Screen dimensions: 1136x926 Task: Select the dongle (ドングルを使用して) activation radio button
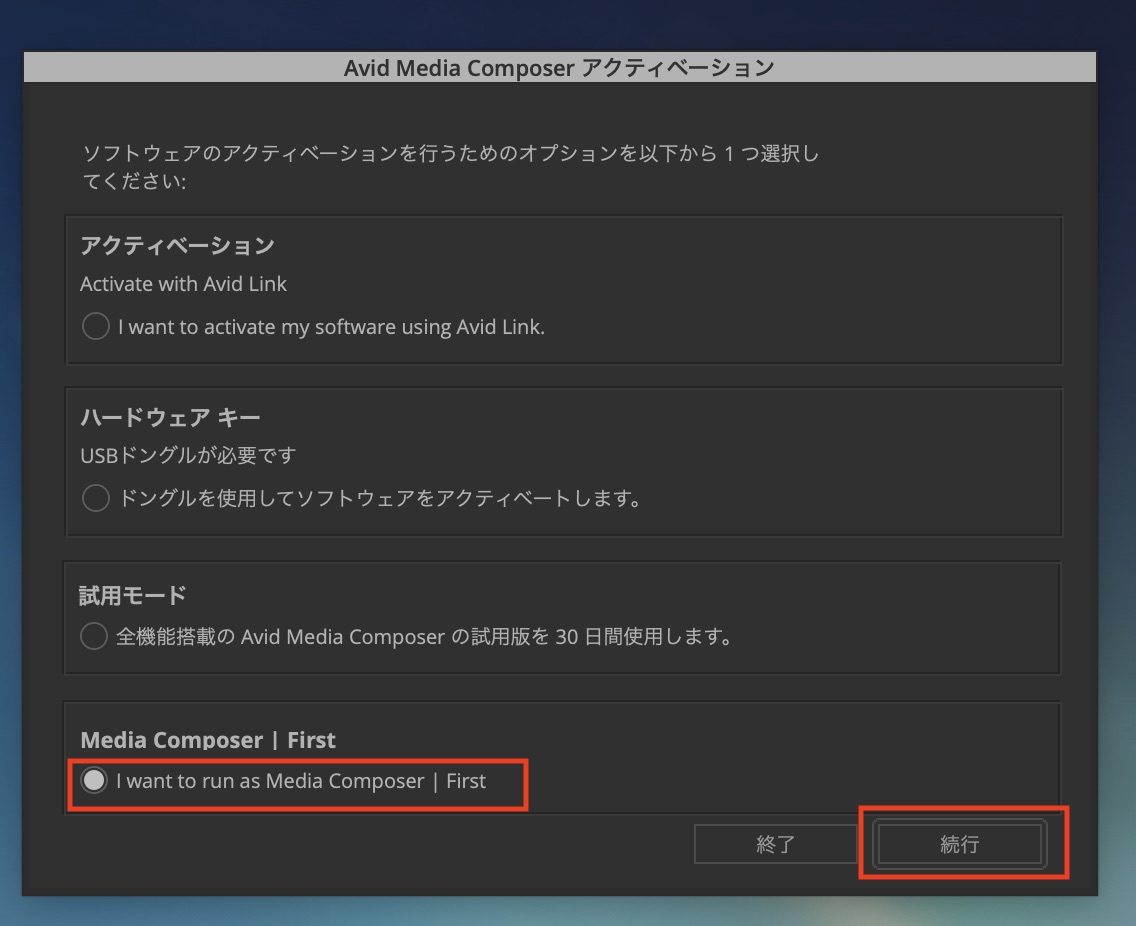click(x=96, y=498)
